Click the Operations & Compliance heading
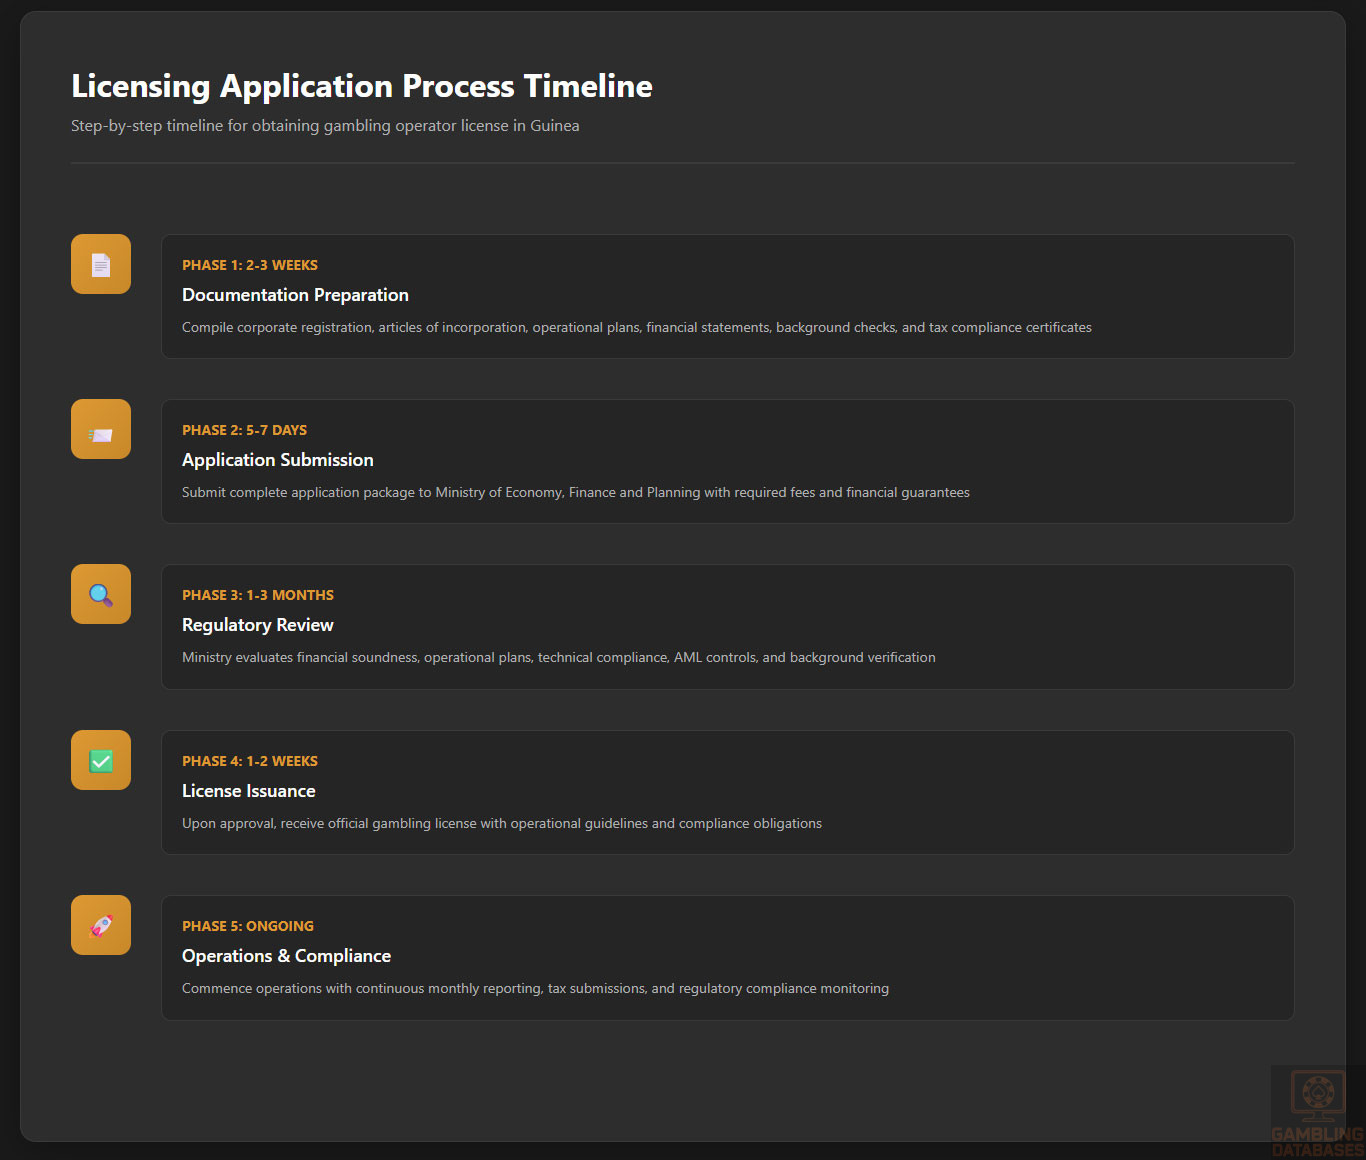 click(286, 956)
